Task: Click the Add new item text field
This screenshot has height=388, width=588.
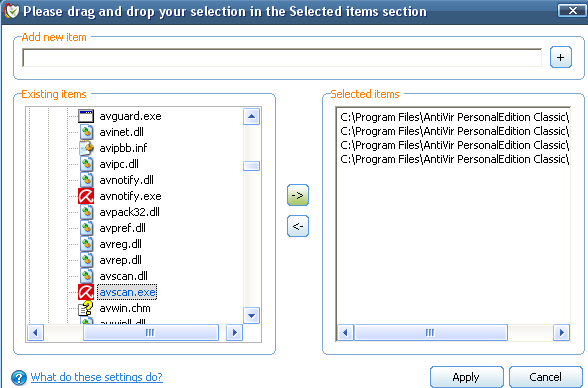Action: point(282,58)
